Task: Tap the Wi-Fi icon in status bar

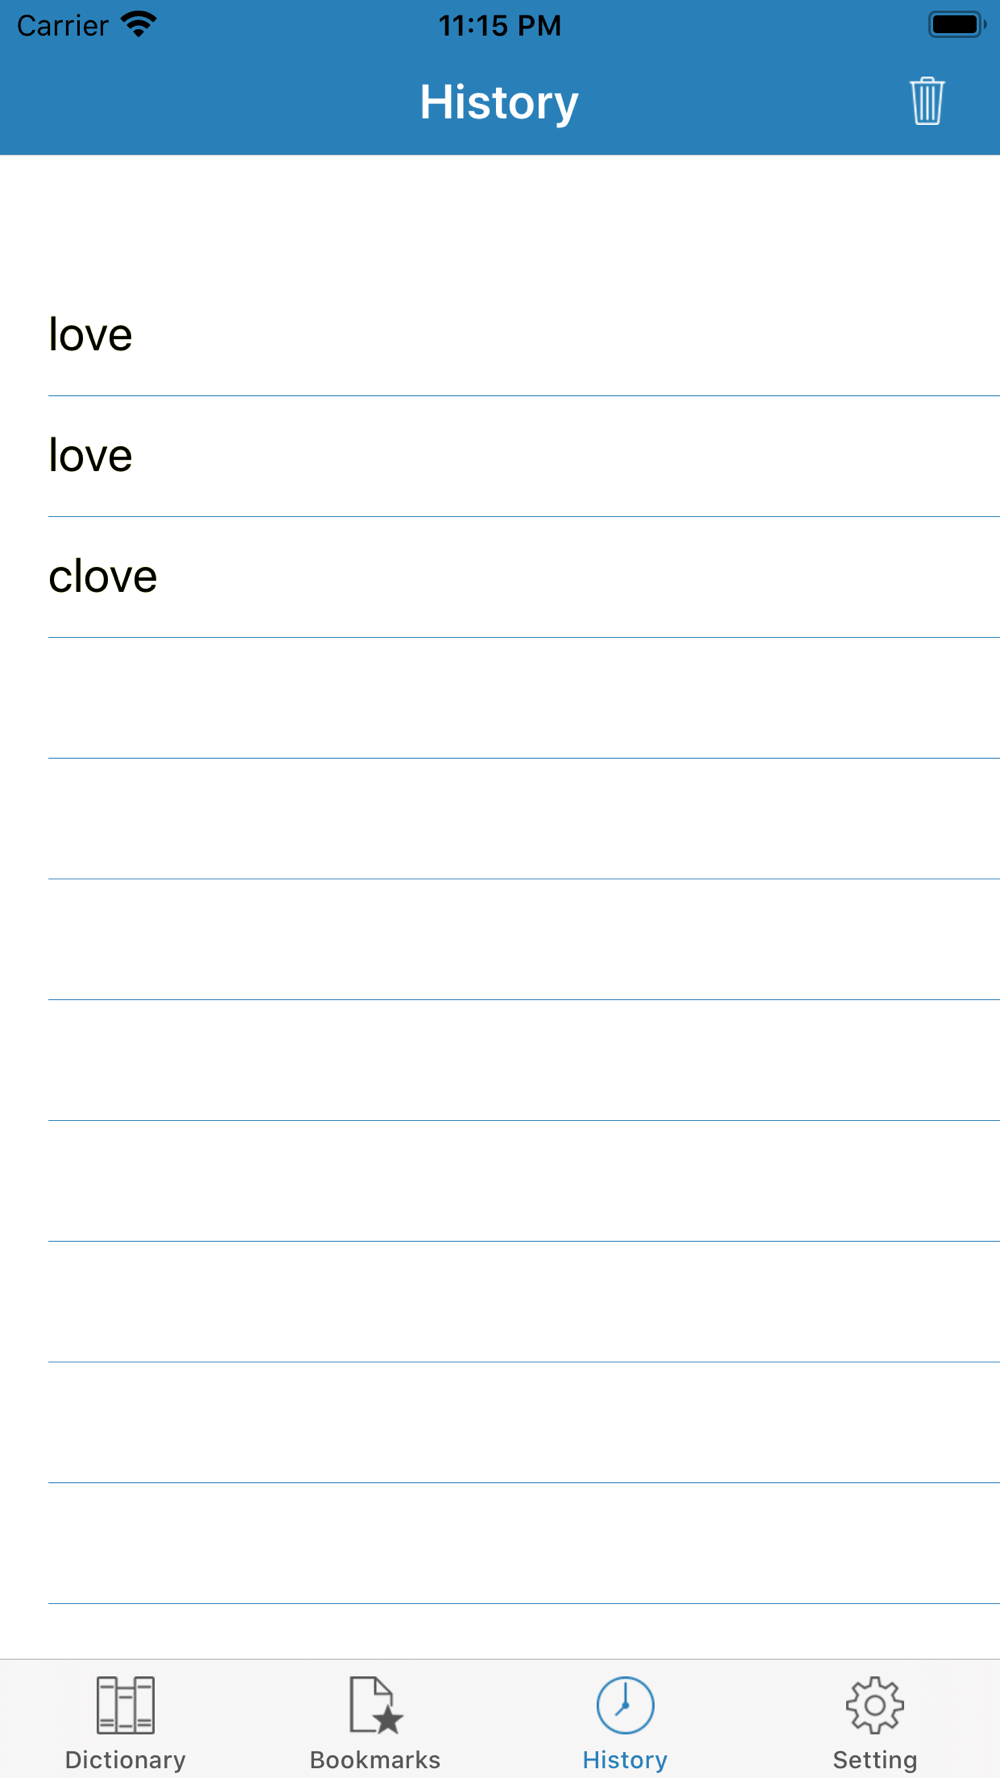Action: [x=139, y=24]
